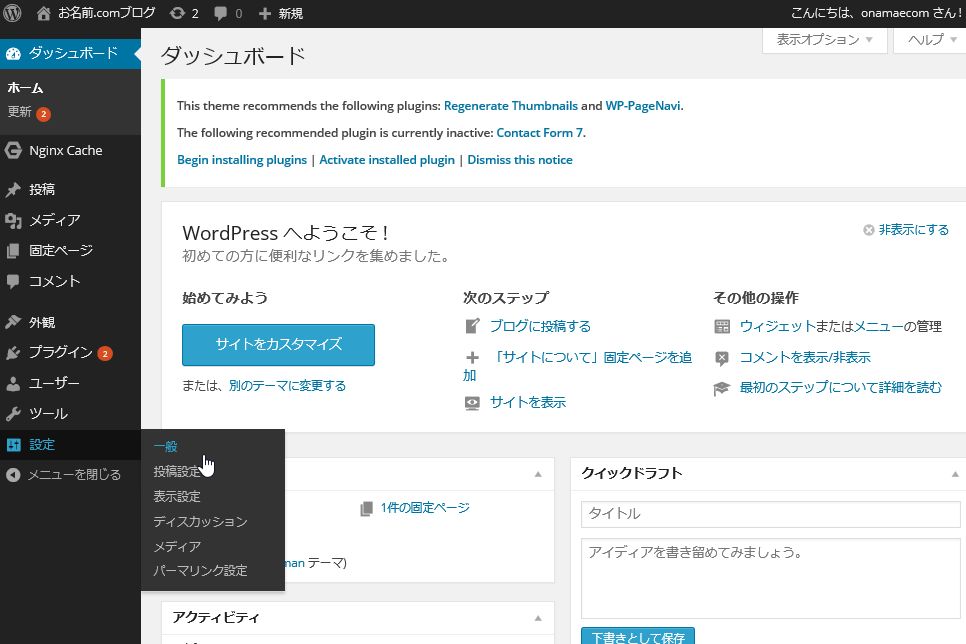This screenshot has width=966, height=644.
Task: Click the WordPress logo icon
Action: pos(12,13)
